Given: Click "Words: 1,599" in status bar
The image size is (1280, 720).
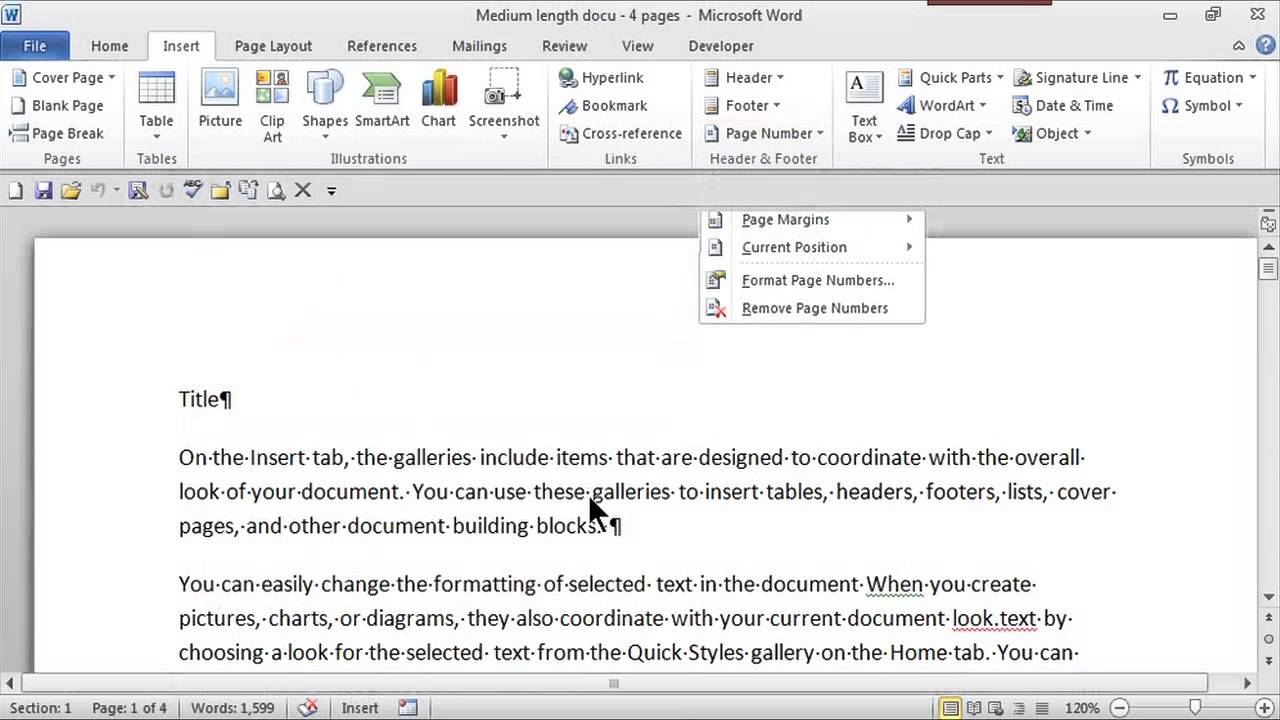Looking at the screenshot, I should click(232, 708).
